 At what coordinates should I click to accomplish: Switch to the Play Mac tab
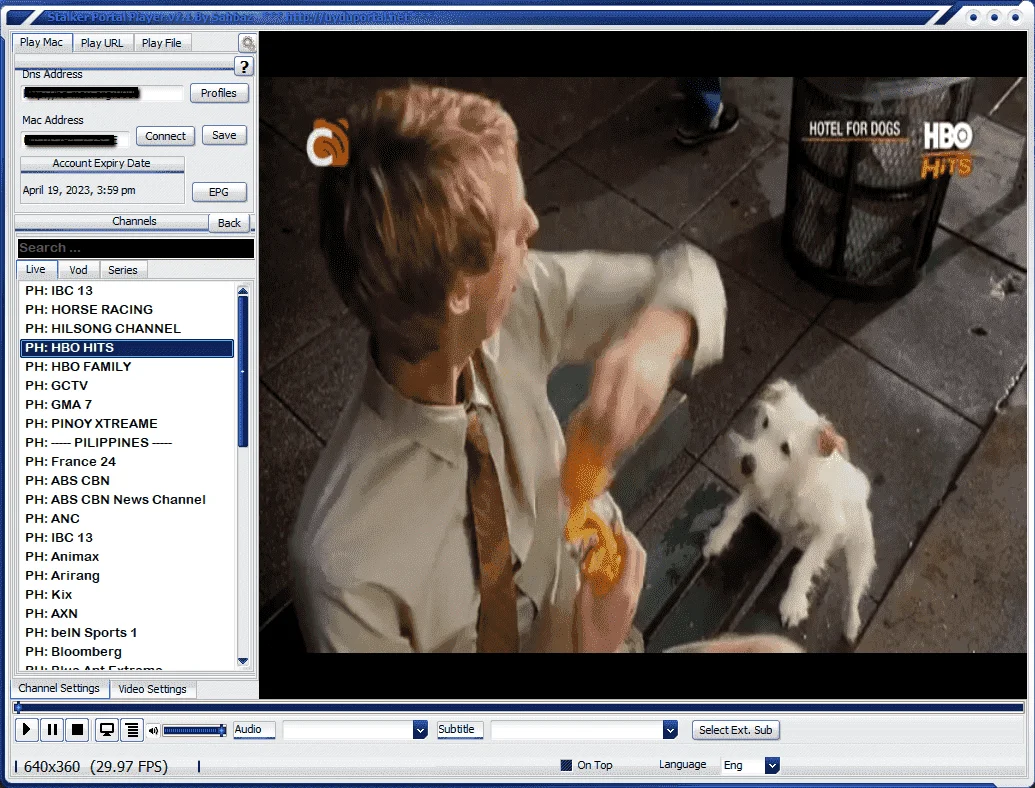(41, 42)
